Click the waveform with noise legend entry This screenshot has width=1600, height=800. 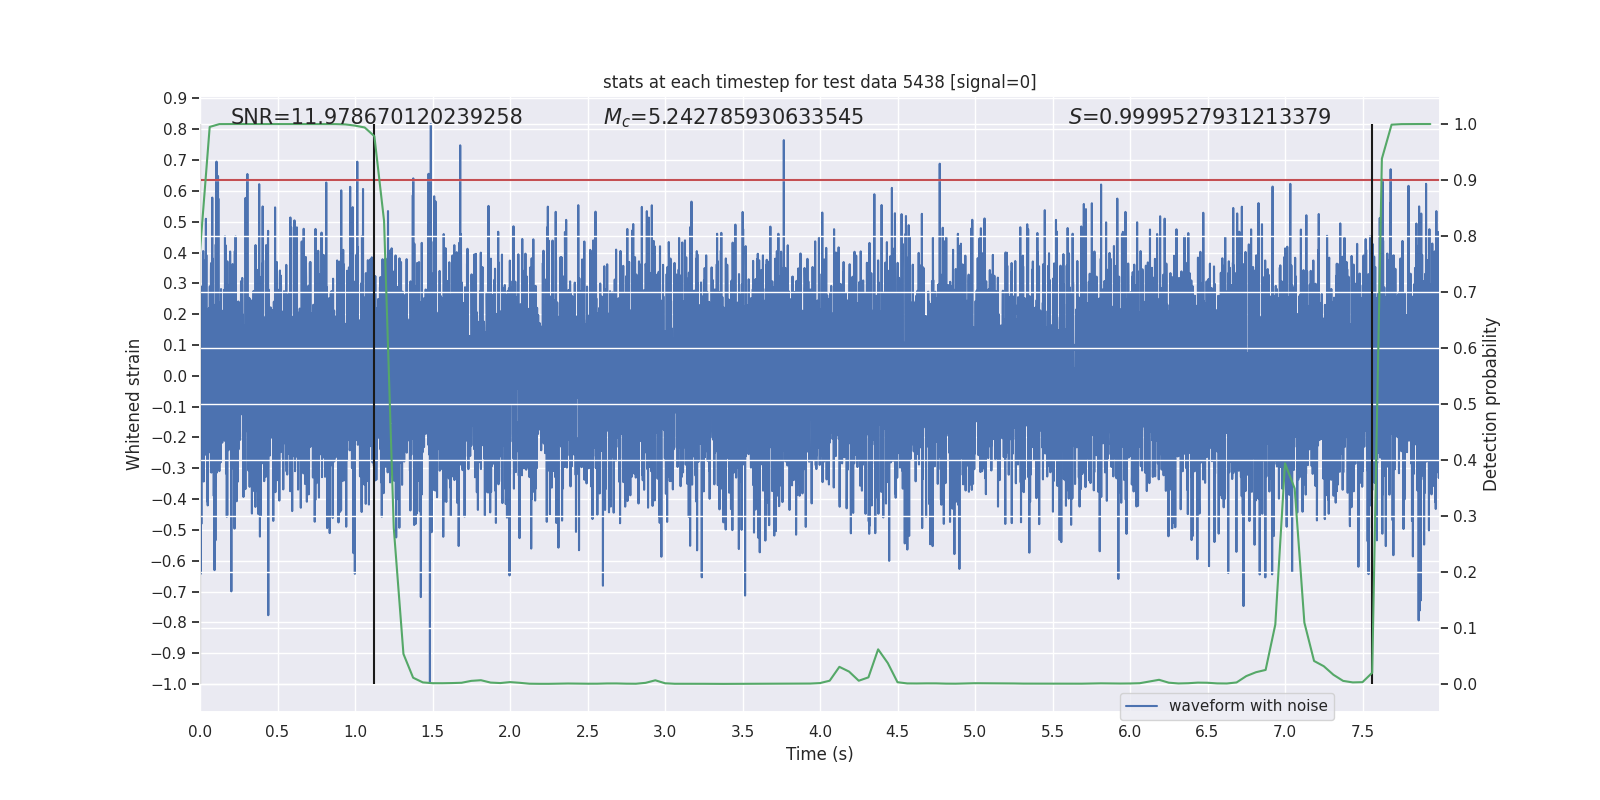click(1248, 706)
